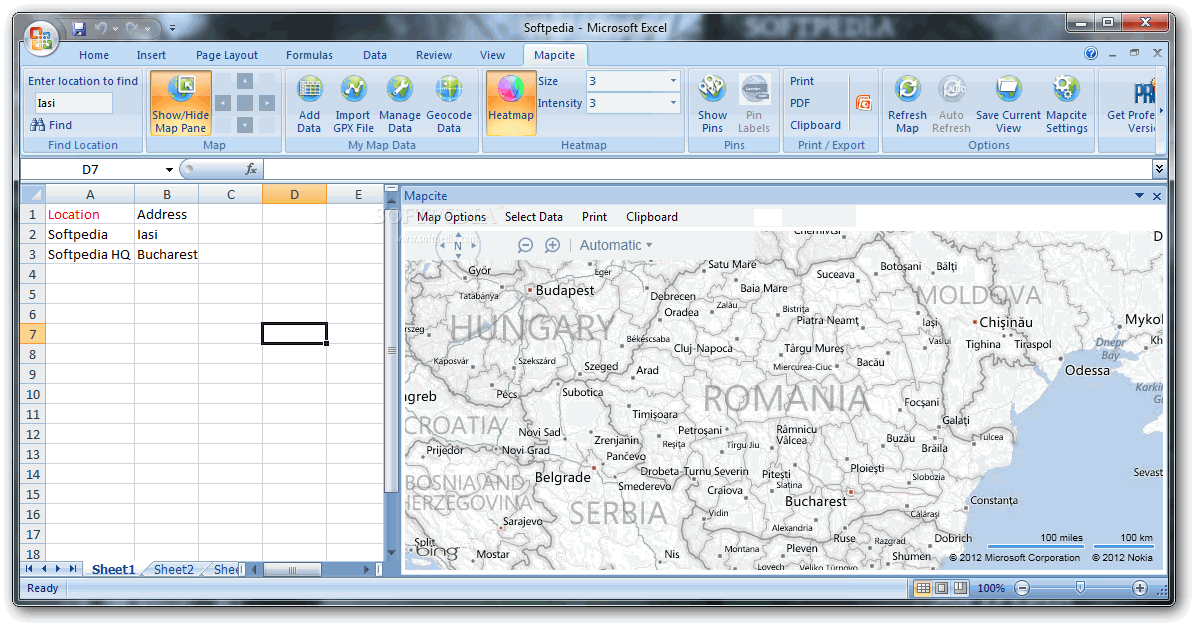Screen dimensions: 1196x627
Task: Zoom out on the Bing map
Action: click(x=525, y=245)
